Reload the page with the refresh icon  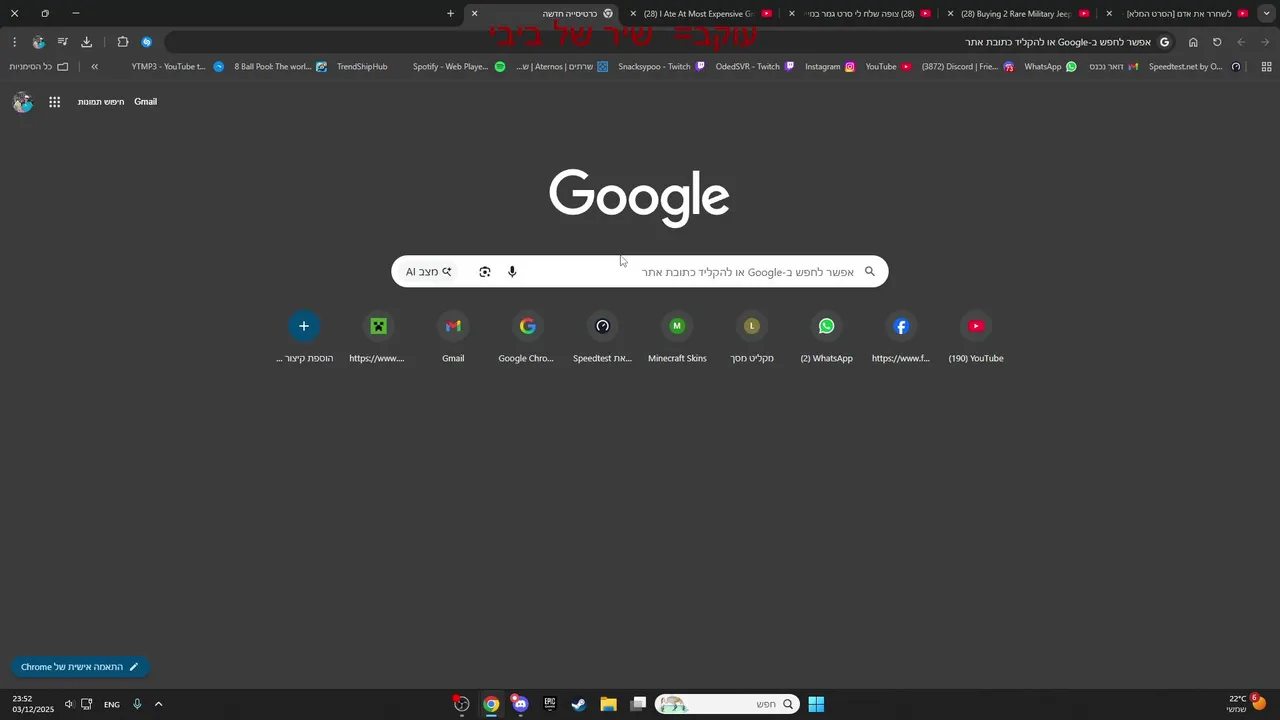(x=1217, y=42)
